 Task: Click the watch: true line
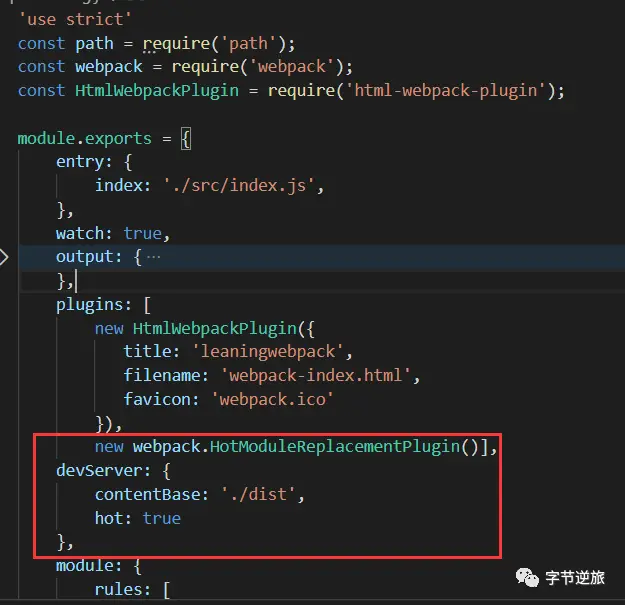[x=113, y=233]
